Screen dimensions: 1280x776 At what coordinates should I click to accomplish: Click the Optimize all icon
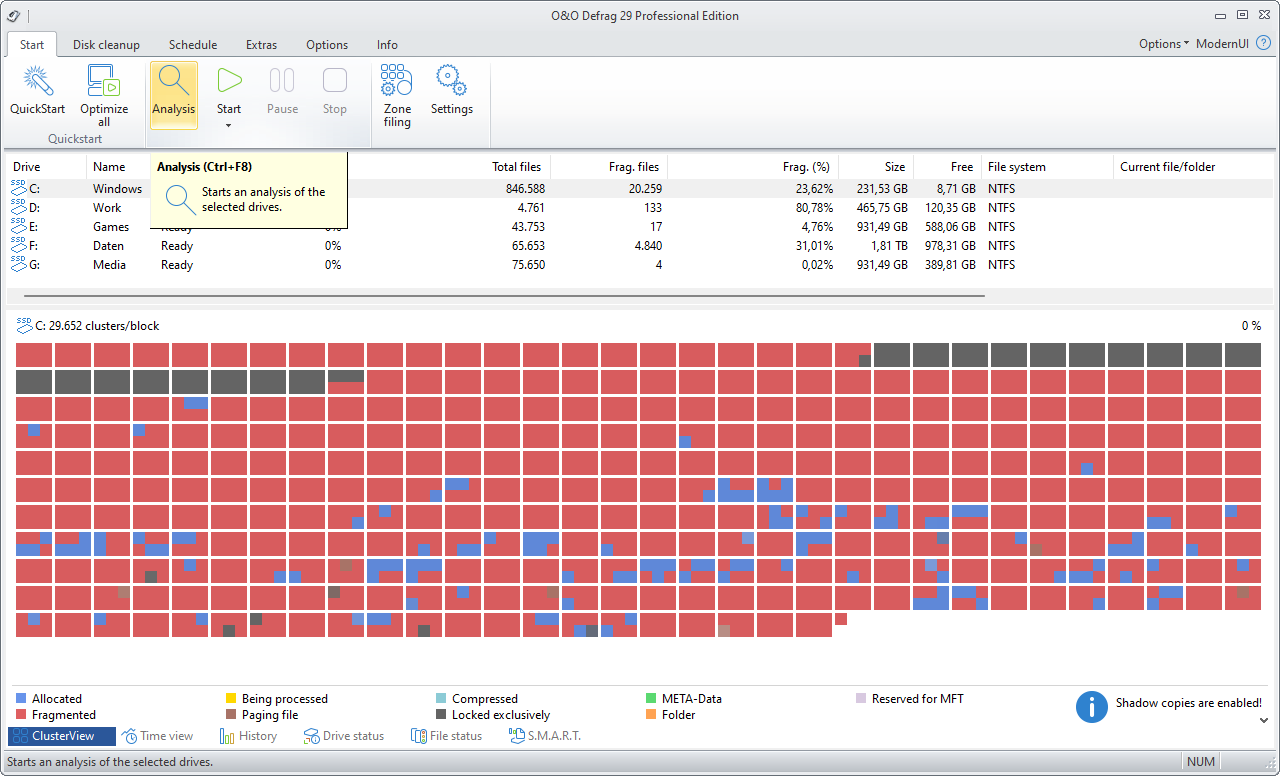click(104, 80)
